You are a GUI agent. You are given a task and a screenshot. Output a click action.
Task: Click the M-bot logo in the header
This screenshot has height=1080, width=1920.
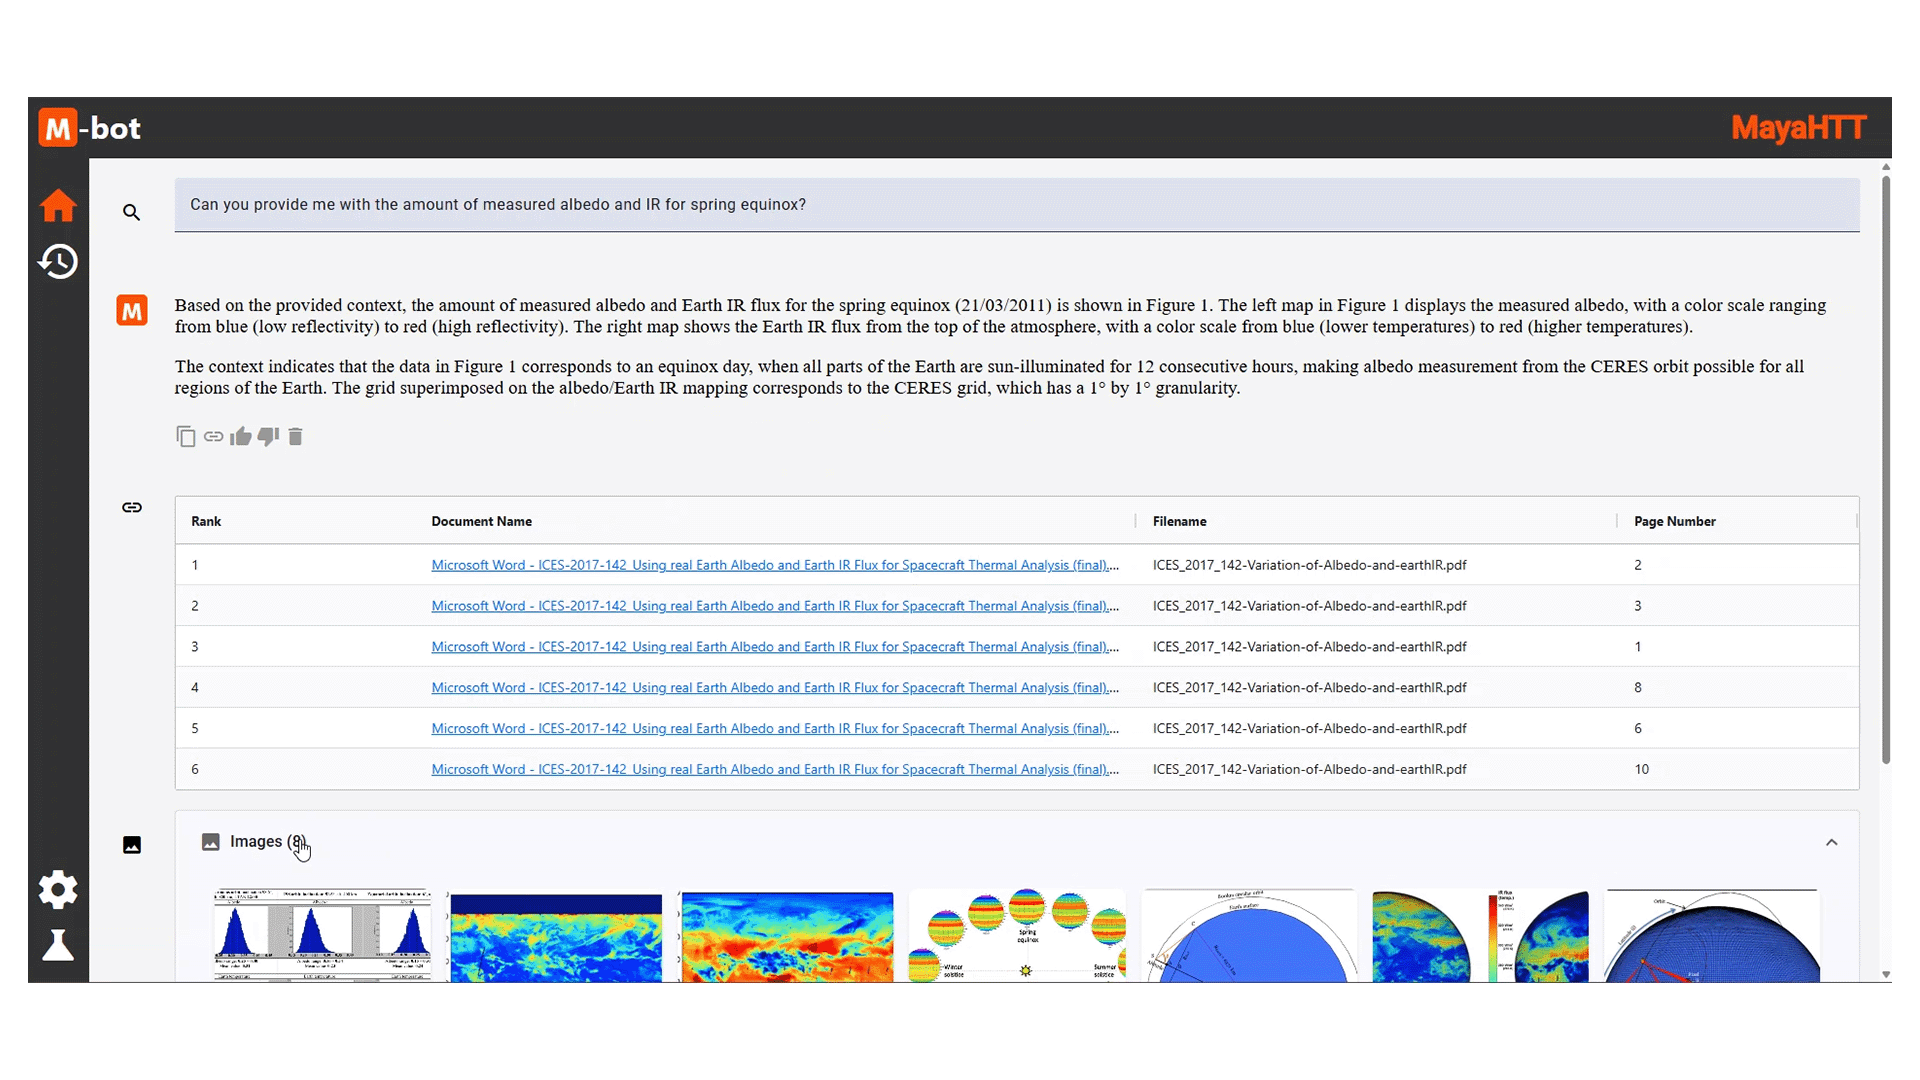89,127
